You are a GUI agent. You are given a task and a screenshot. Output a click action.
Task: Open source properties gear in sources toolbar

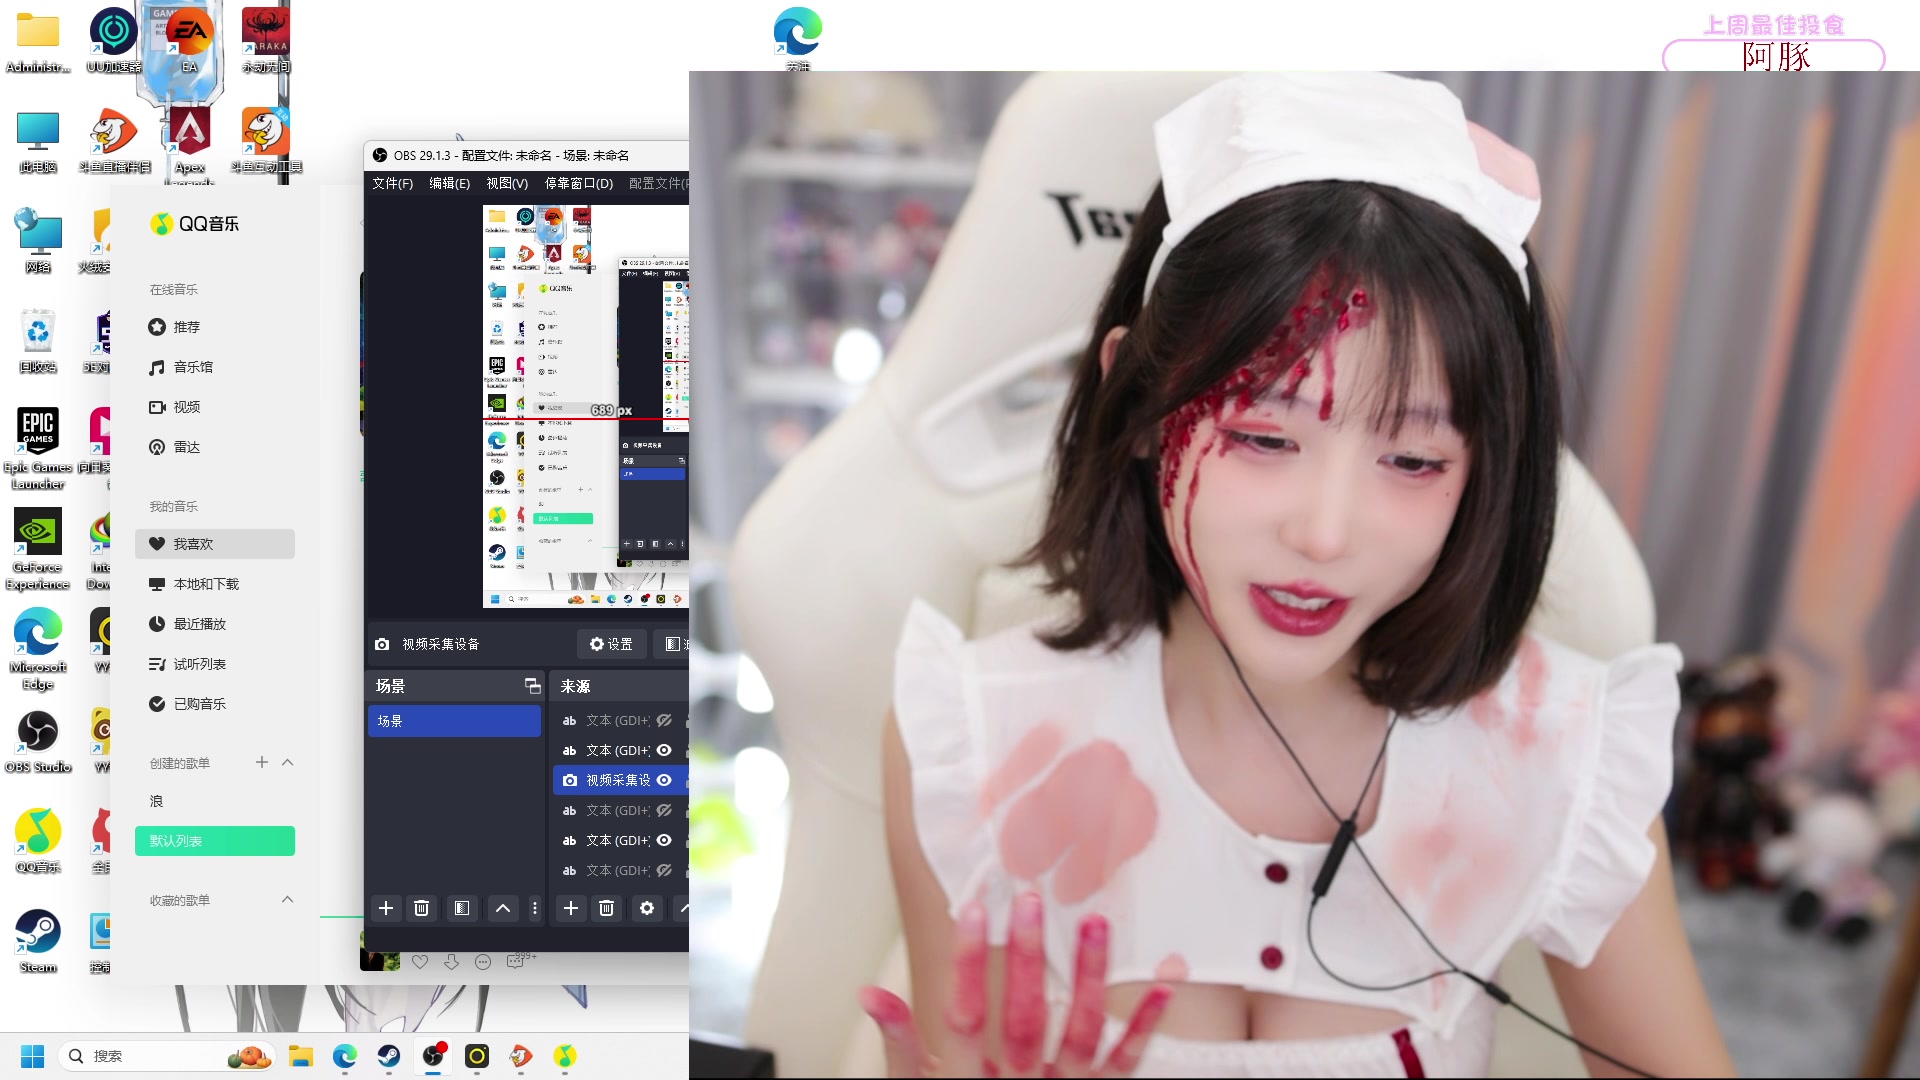[x=647, y=908]
